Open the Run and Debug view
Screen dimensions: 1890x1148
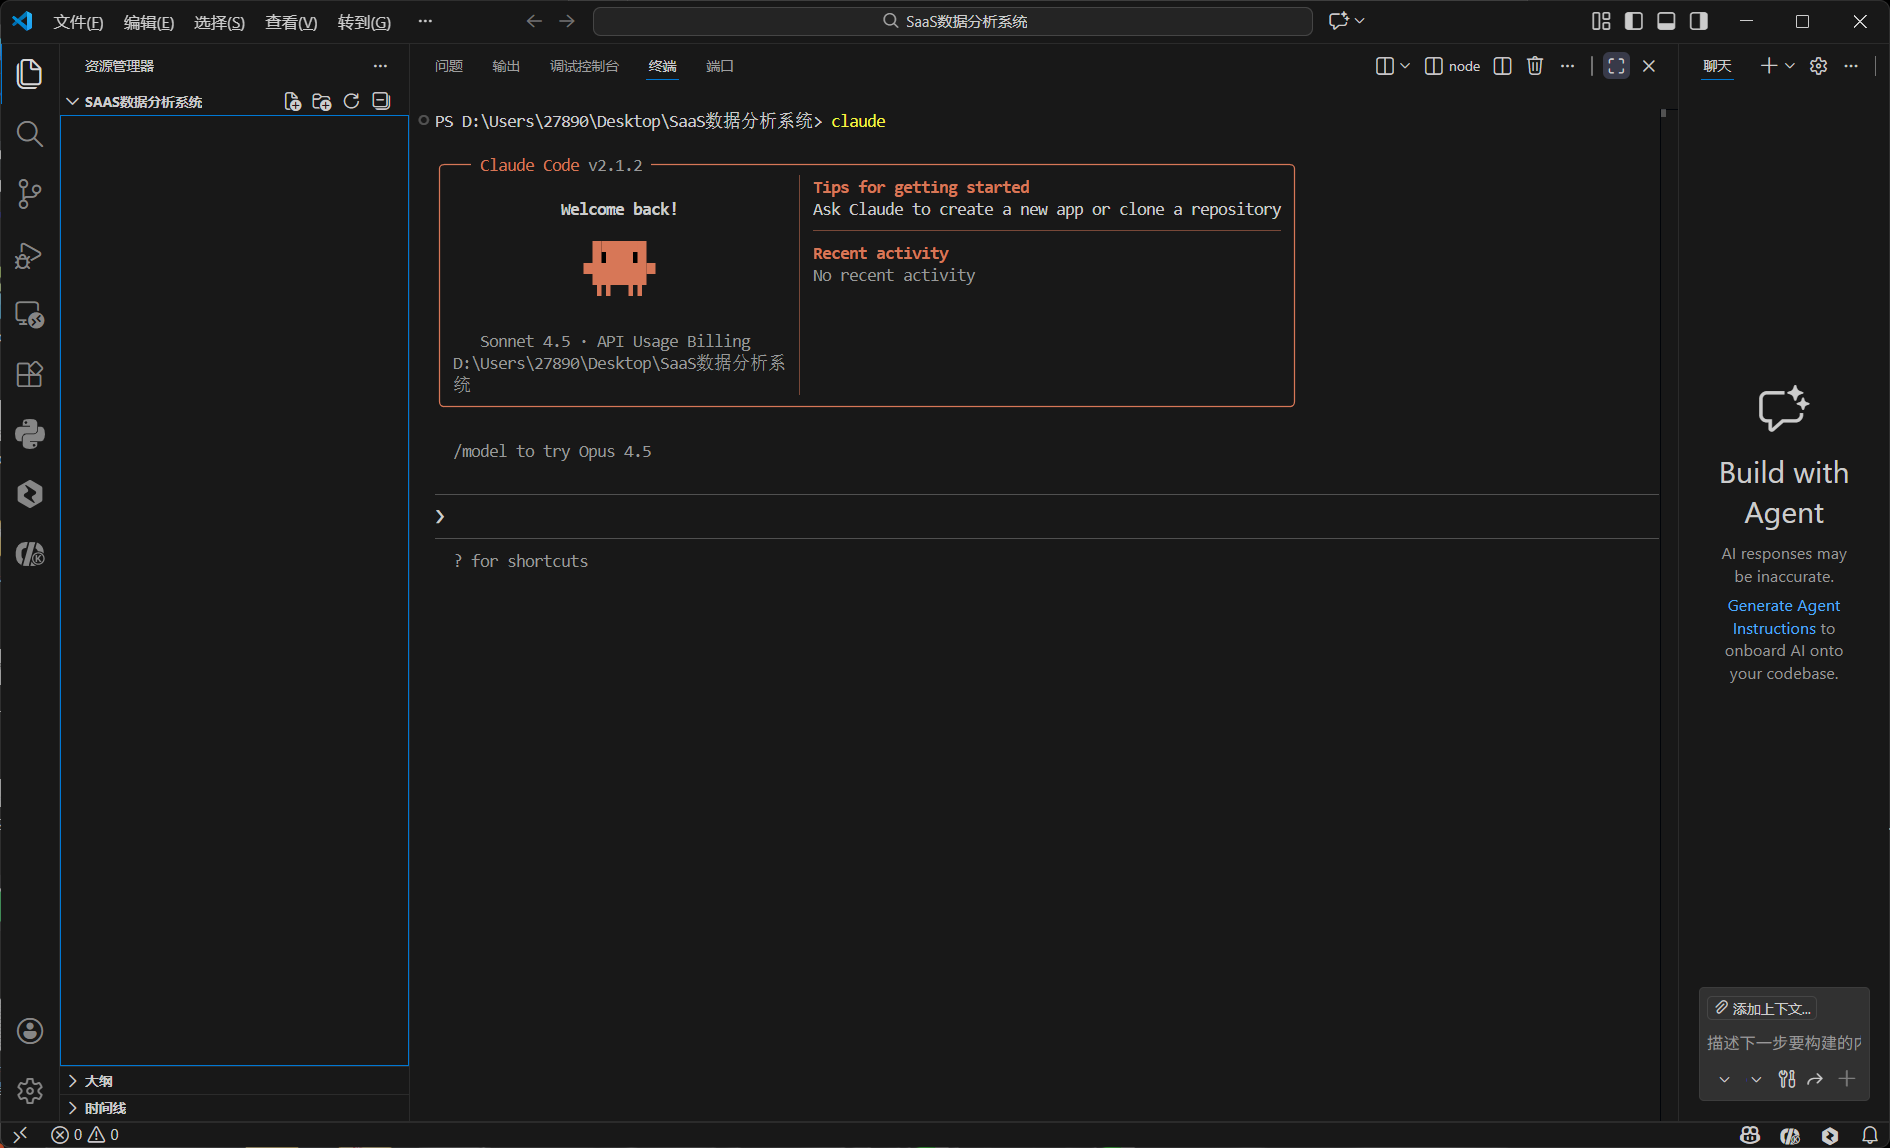click(30, 255)
